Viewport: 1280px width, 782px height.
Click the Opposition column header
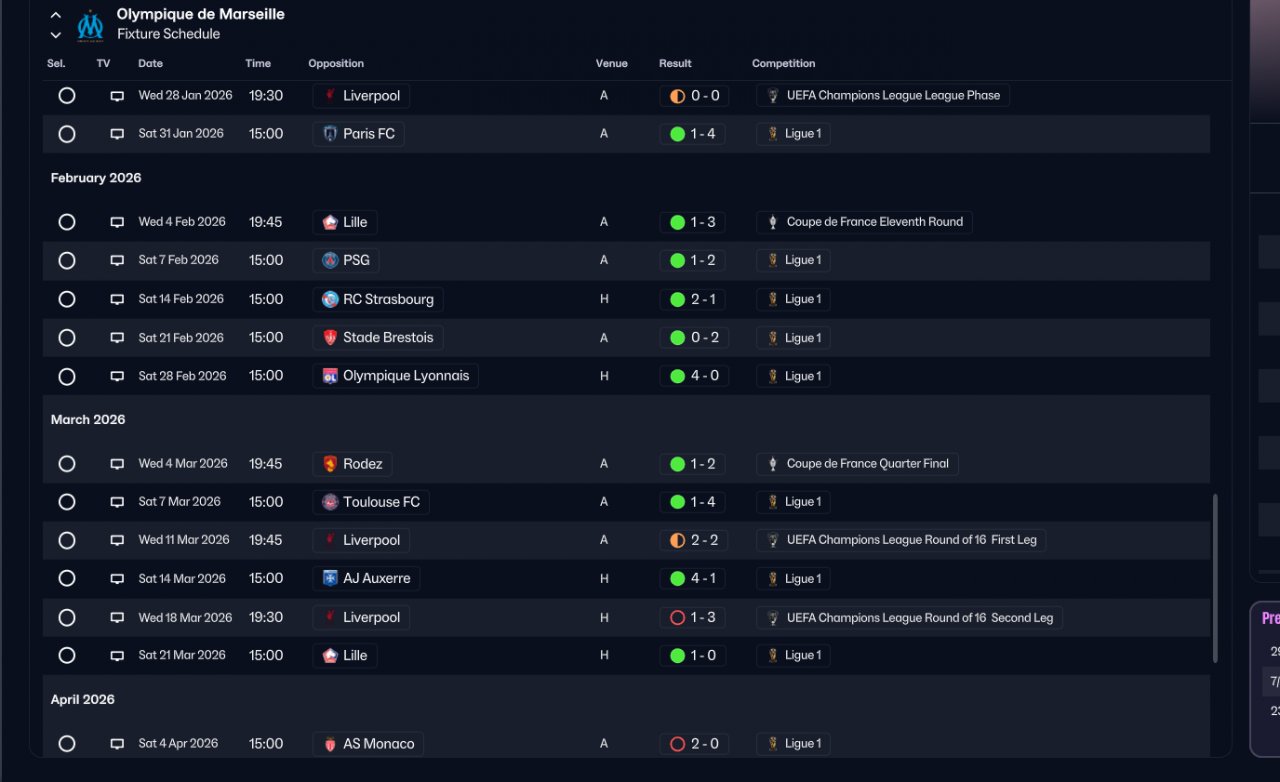(336, 63)
